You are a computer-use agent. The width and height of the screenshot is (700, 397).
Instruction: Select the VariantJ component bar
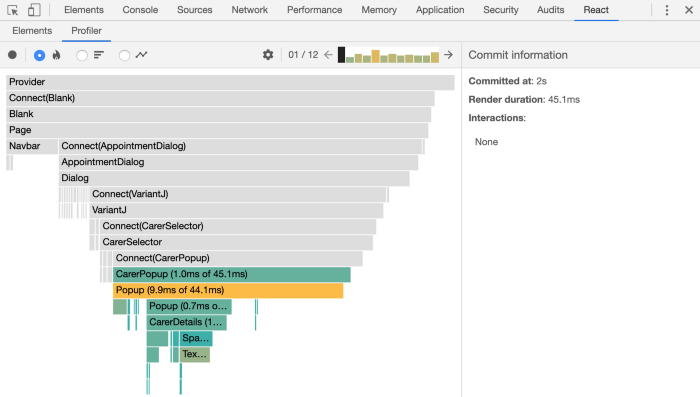237,211
